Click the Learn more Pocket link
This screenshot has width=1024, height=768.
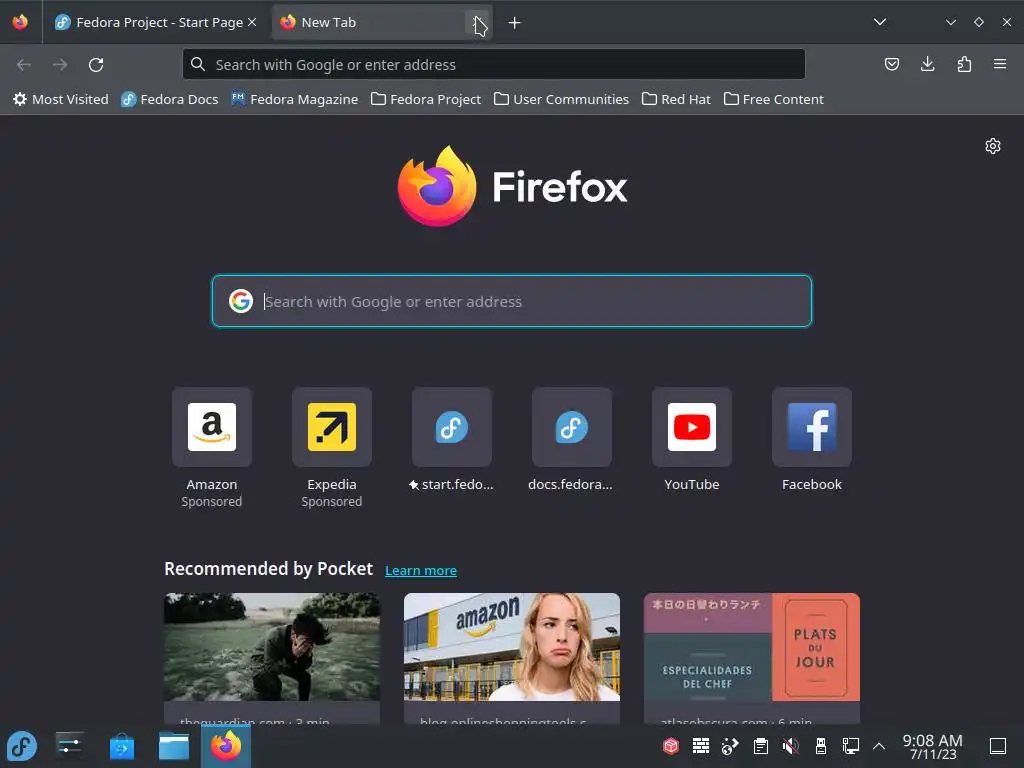(x=421, y=570)
